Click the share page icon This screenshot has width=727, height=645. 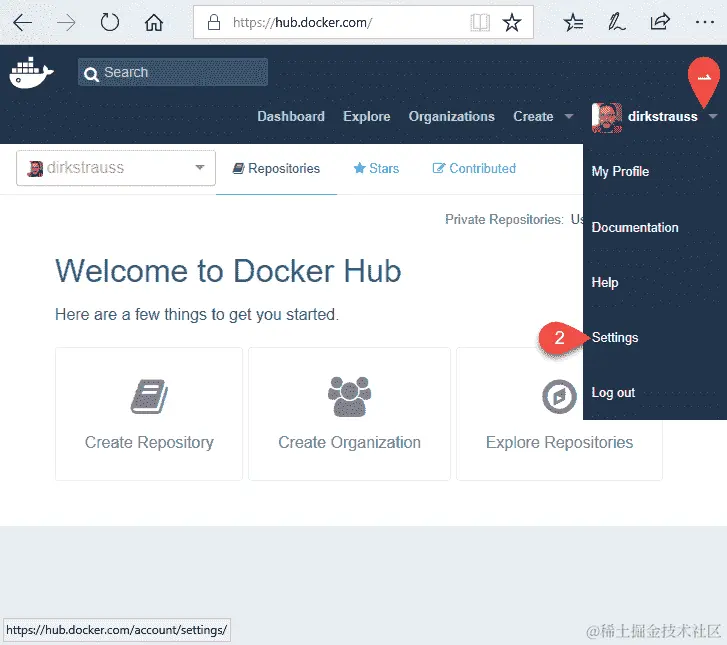660,22
